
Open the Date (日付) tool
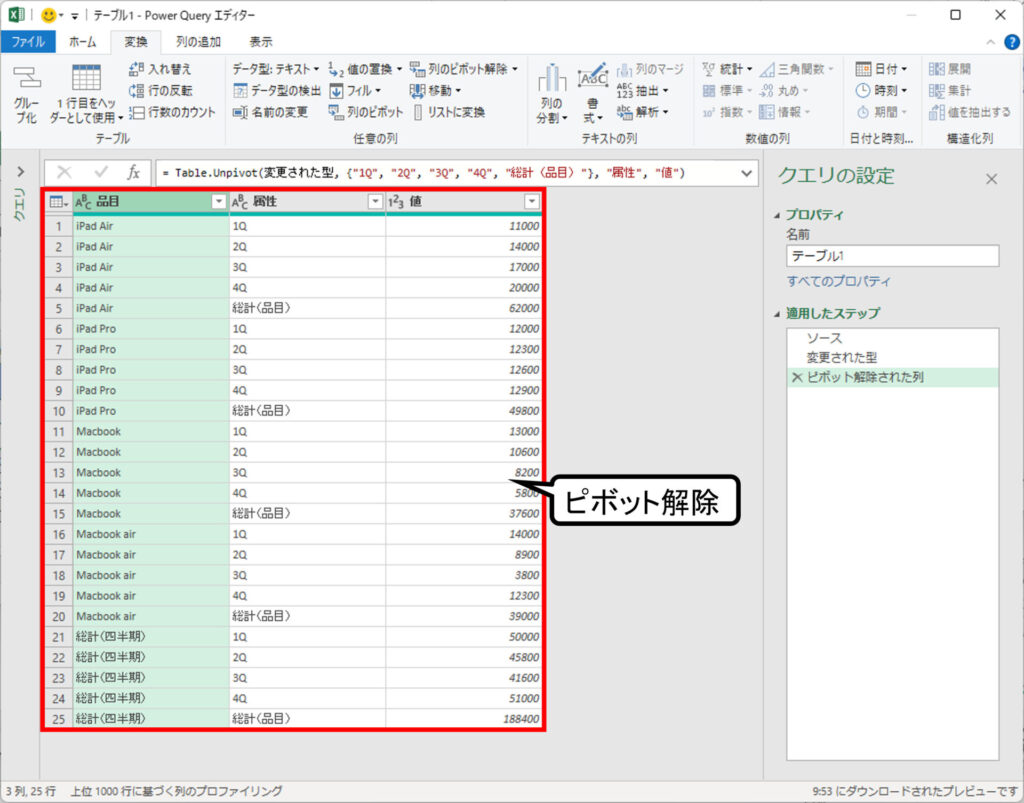coord(882,69)
